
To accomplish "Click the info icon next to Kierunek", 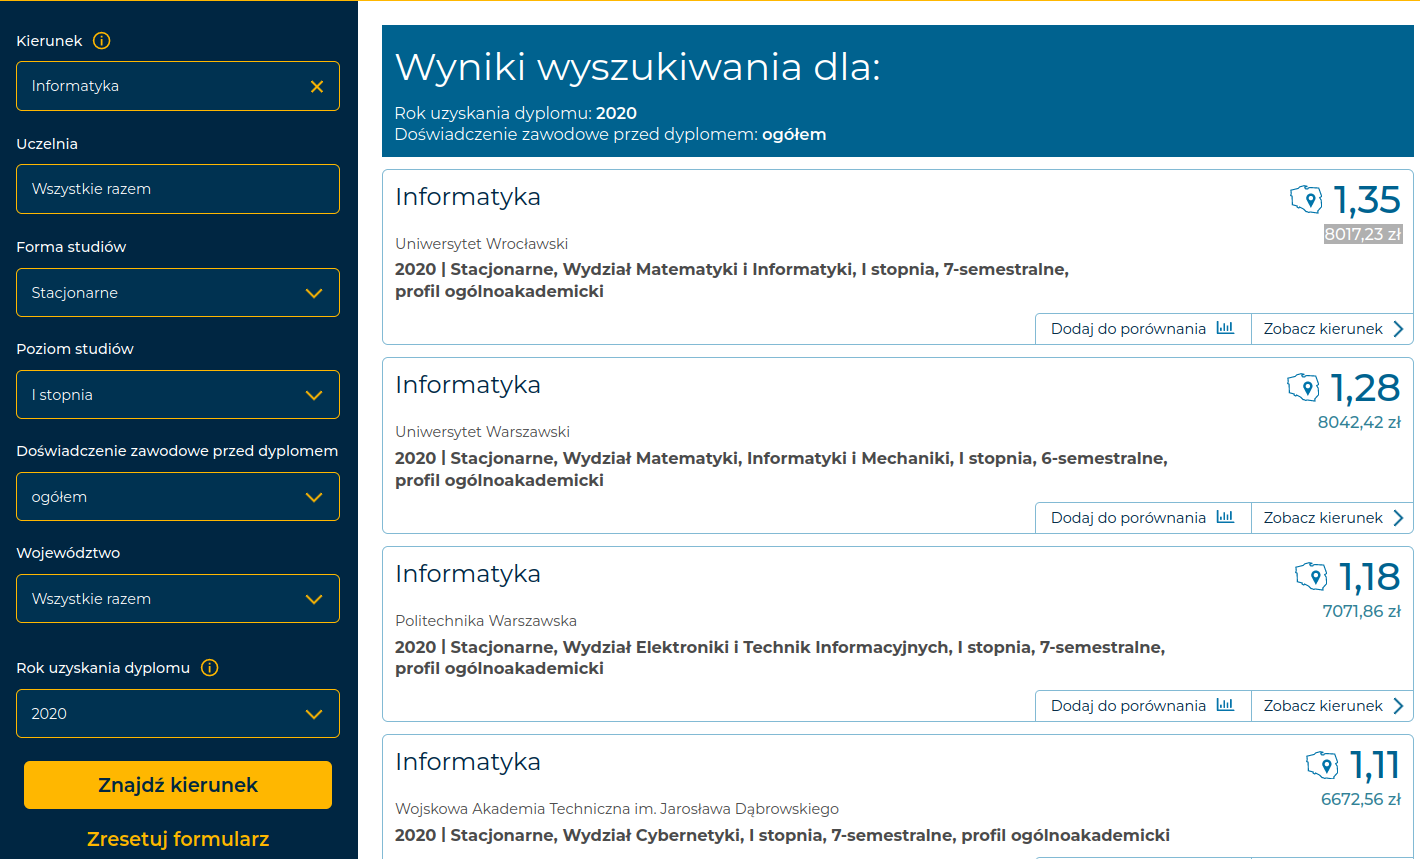I will (102, 41).
